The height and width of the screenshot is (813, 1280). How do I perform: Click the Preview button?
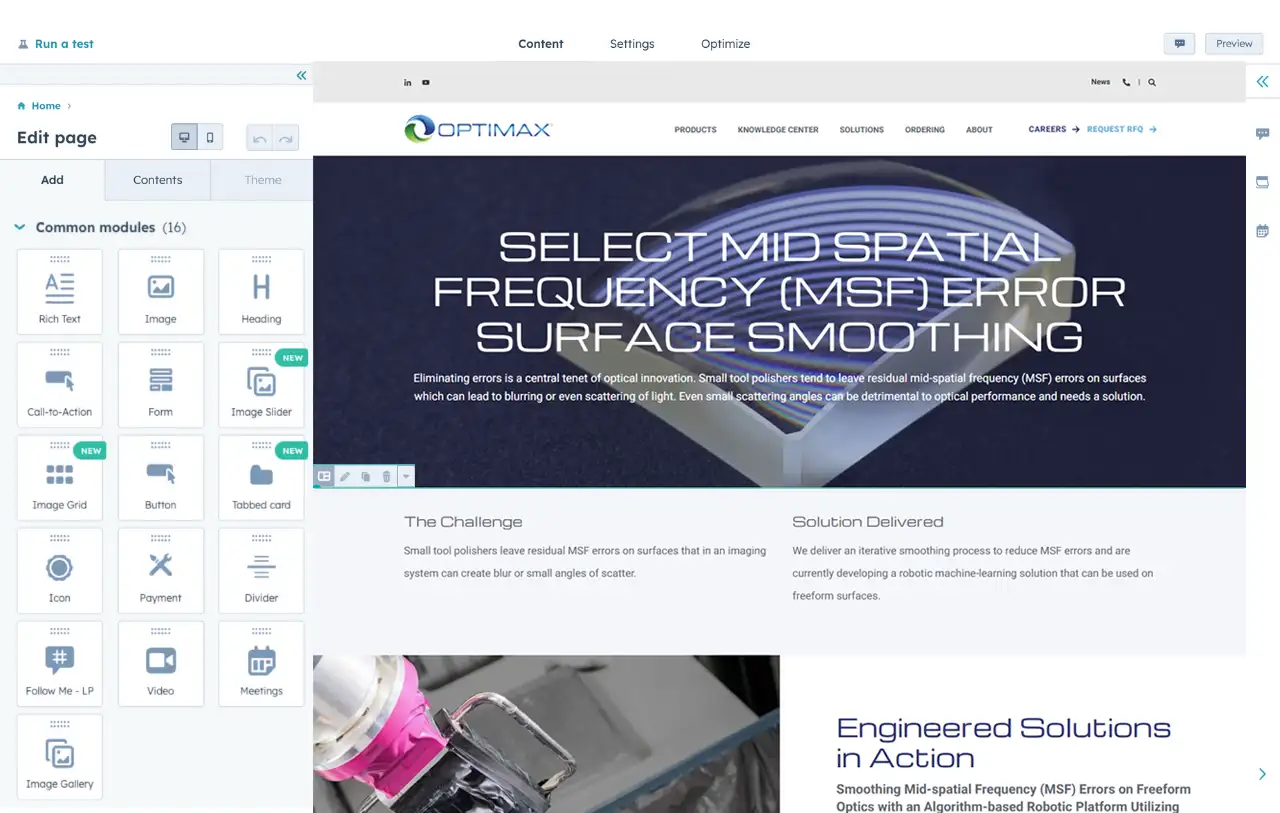pos(1234,44)
